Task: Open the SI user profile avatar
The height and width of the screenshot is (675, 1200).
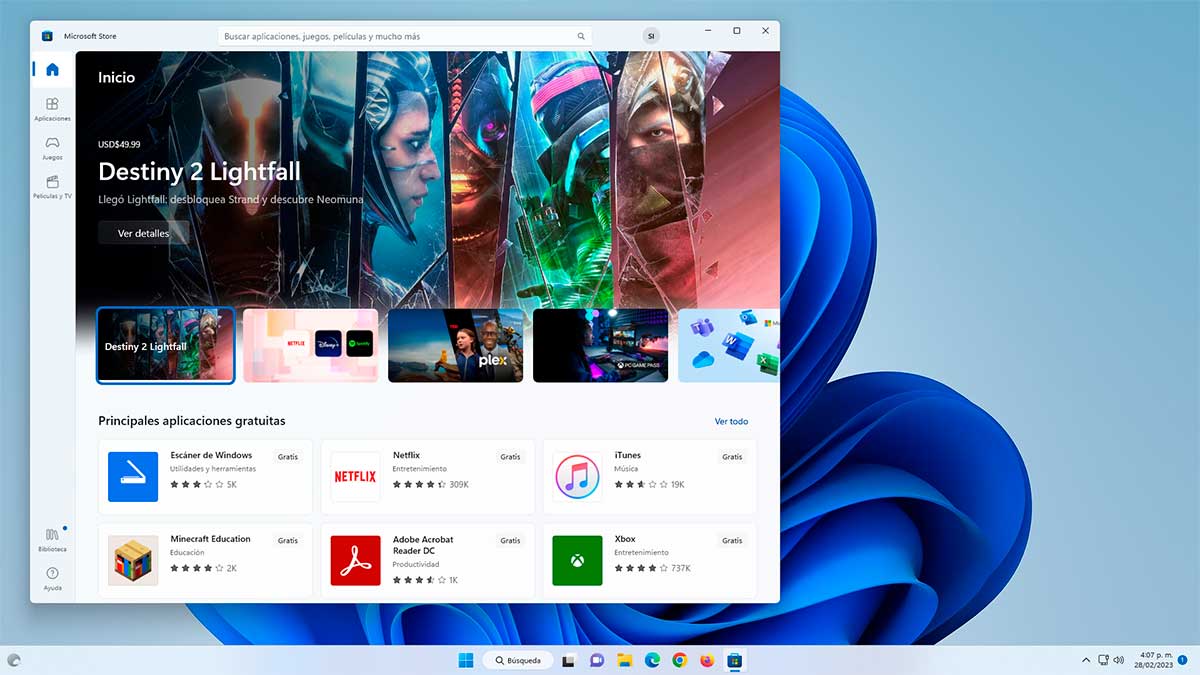Action: (x=651, y=36)
